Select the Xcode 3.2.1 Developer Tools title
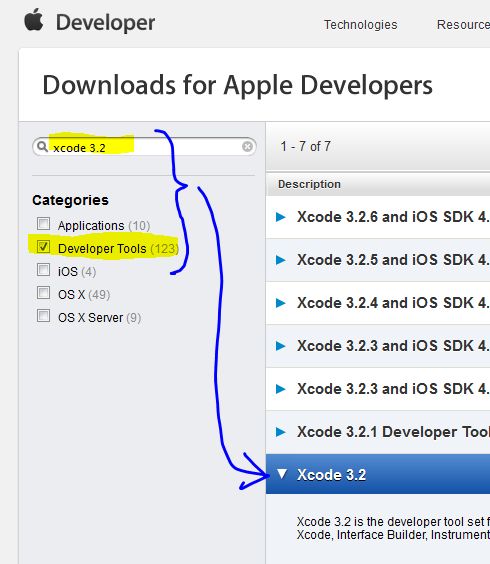 tap(393, 432)
